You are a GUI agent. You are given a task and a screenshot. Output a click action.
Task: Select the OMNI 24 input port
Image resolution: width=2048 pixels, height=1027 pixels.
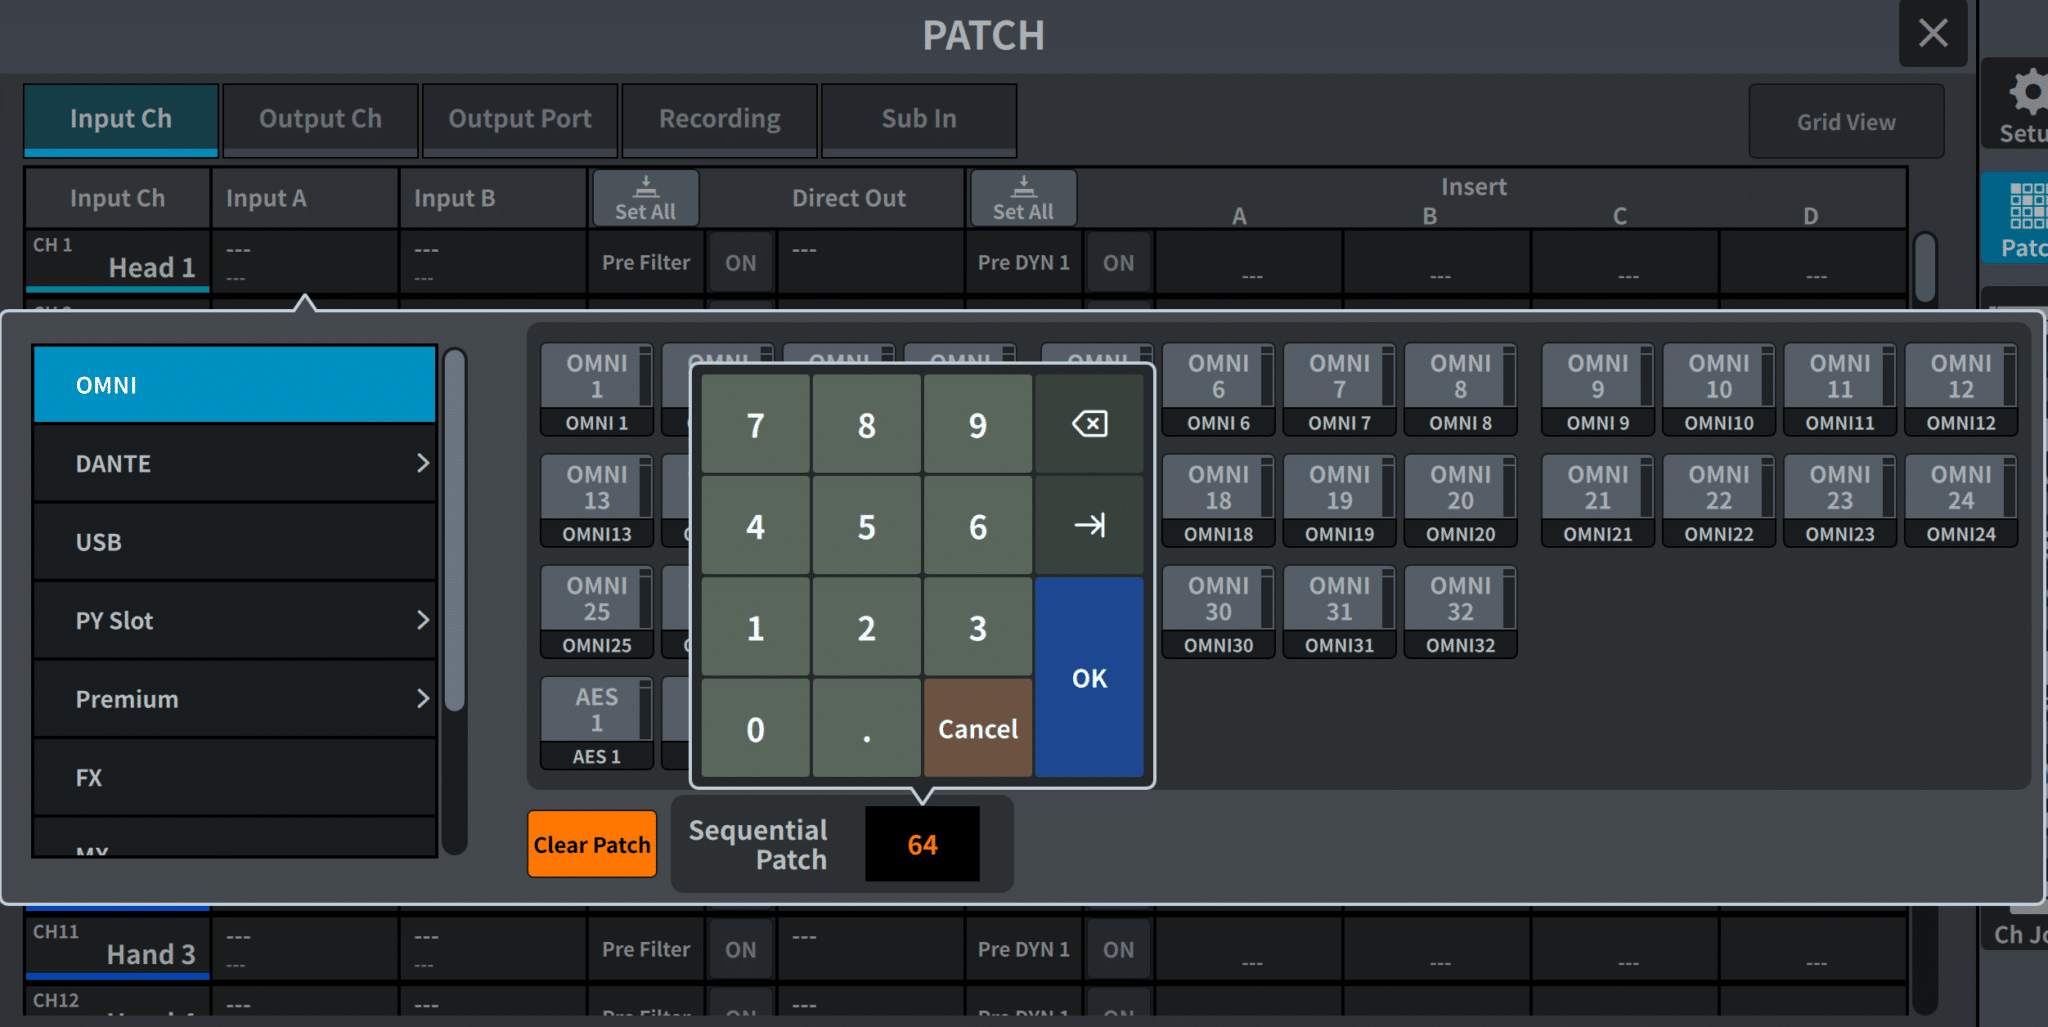tap(1960, 500)
